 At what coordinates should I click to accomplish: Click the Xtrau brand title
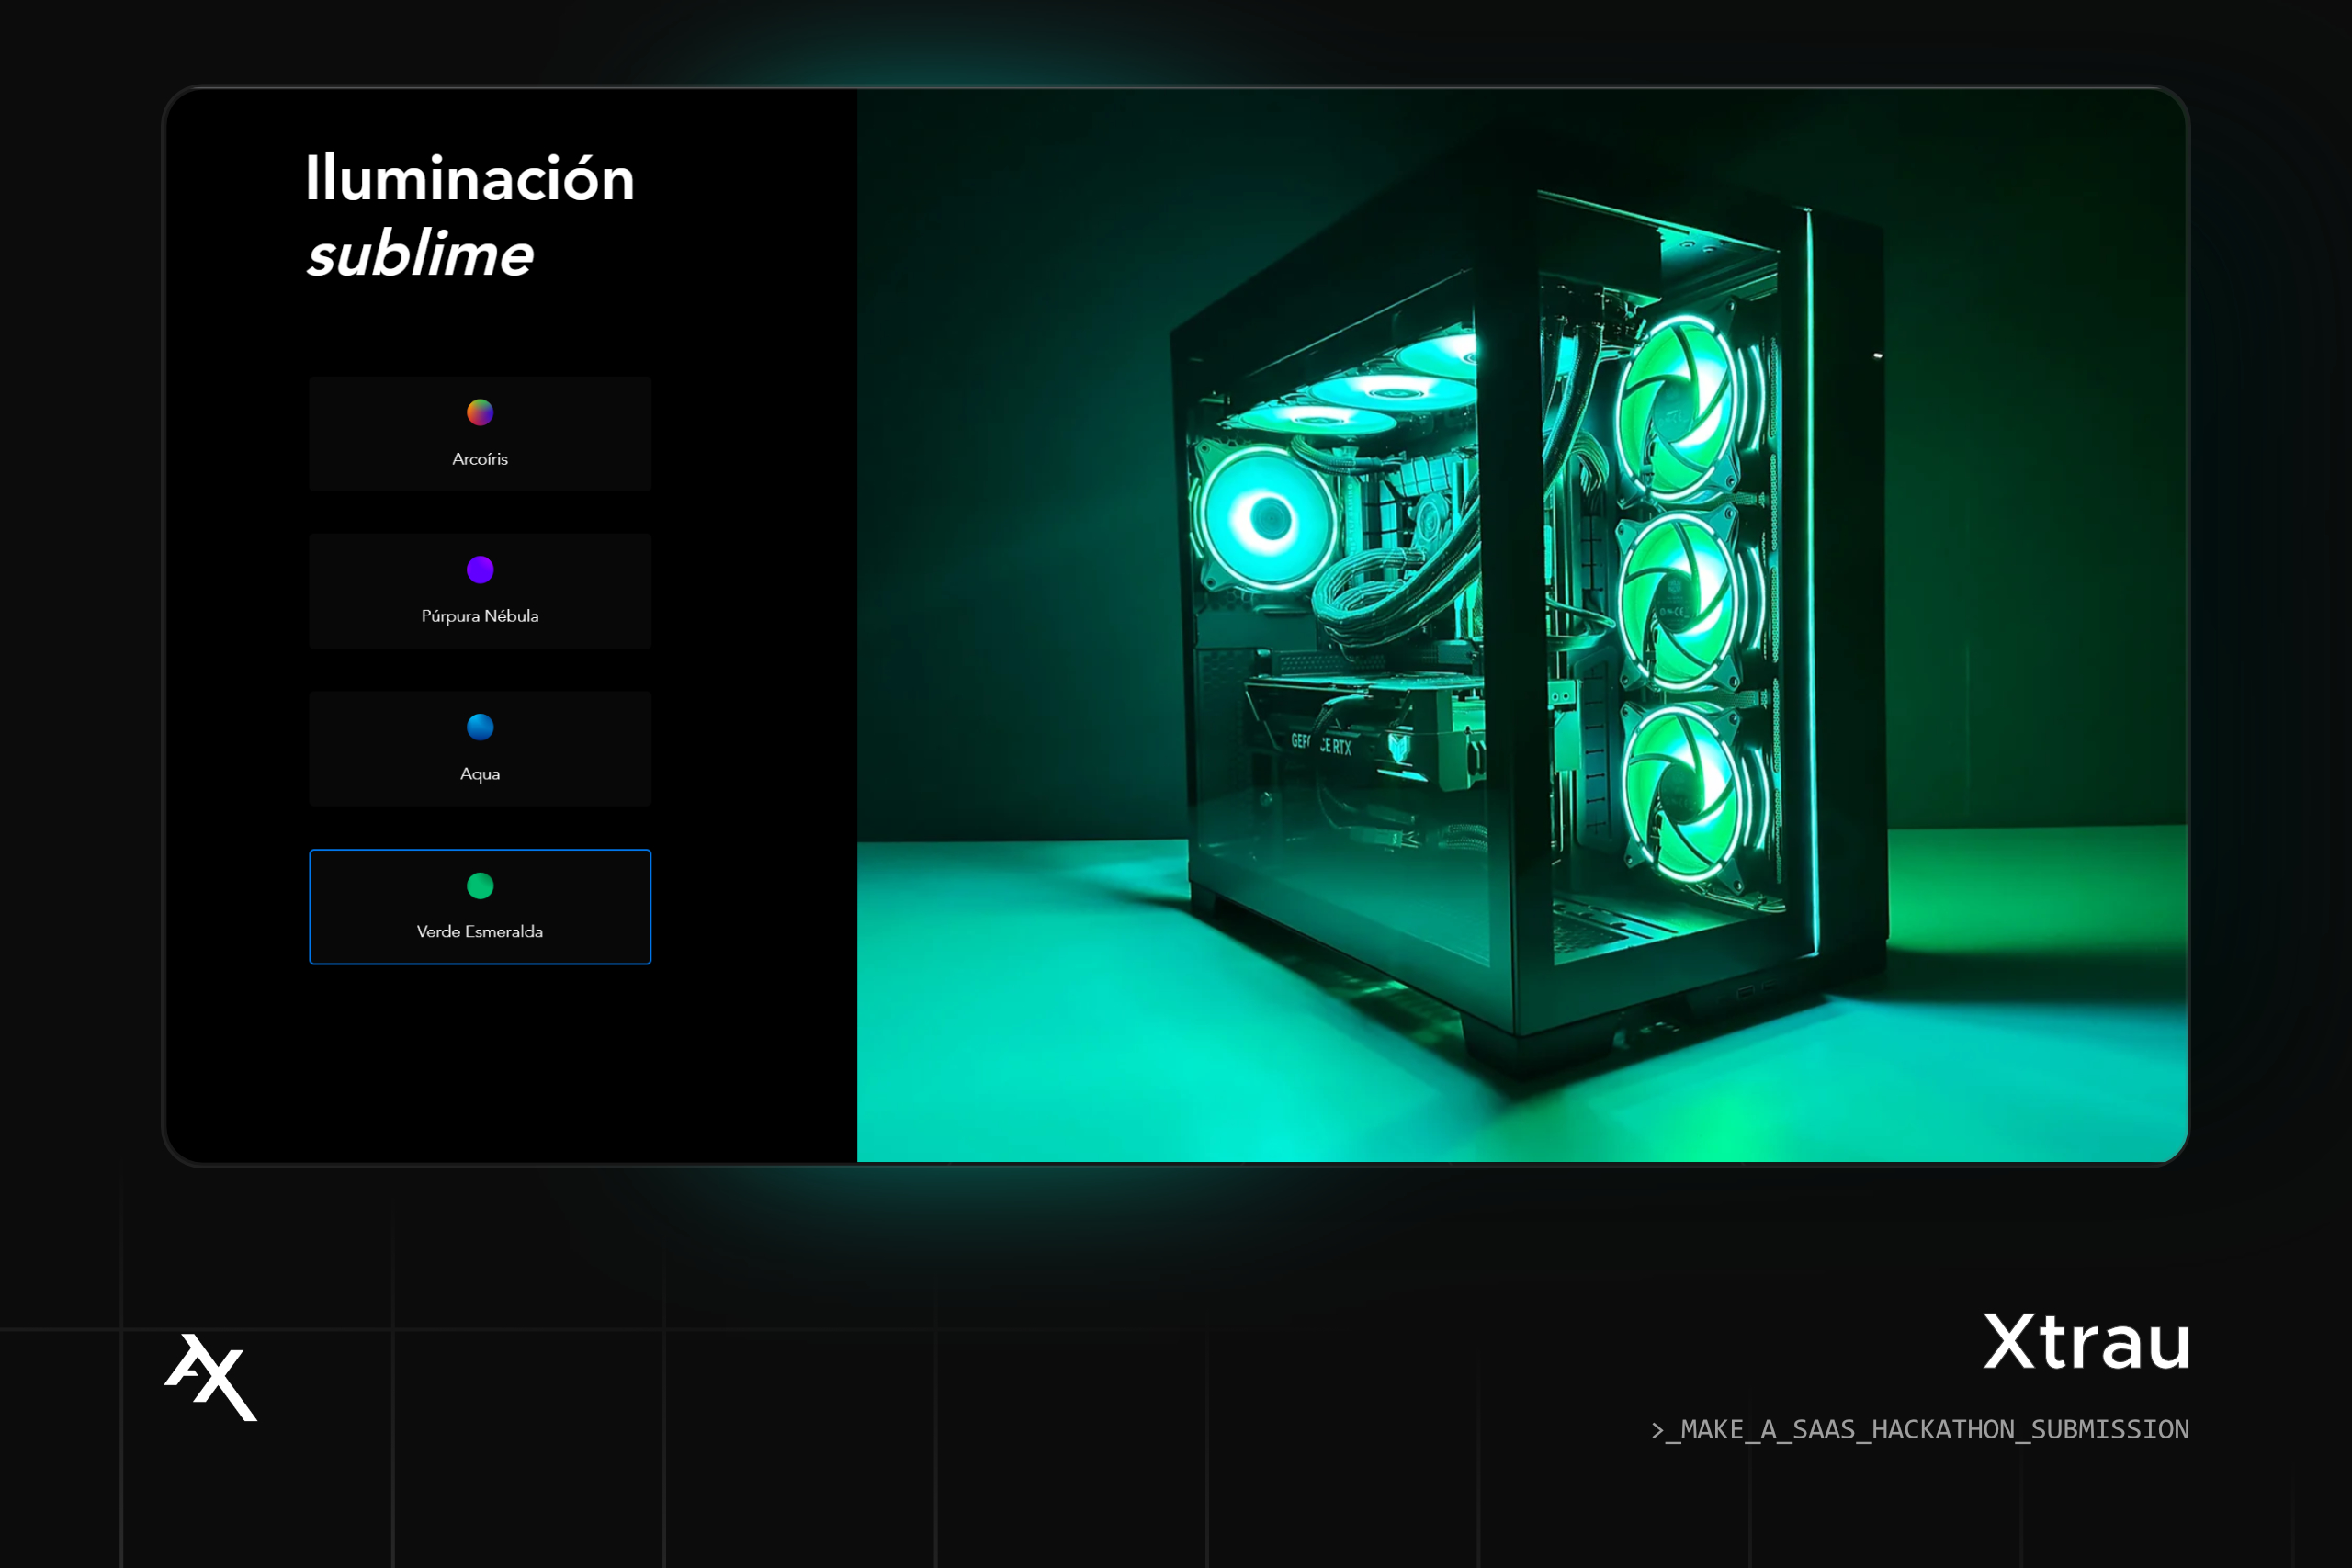point(2086,1342)
